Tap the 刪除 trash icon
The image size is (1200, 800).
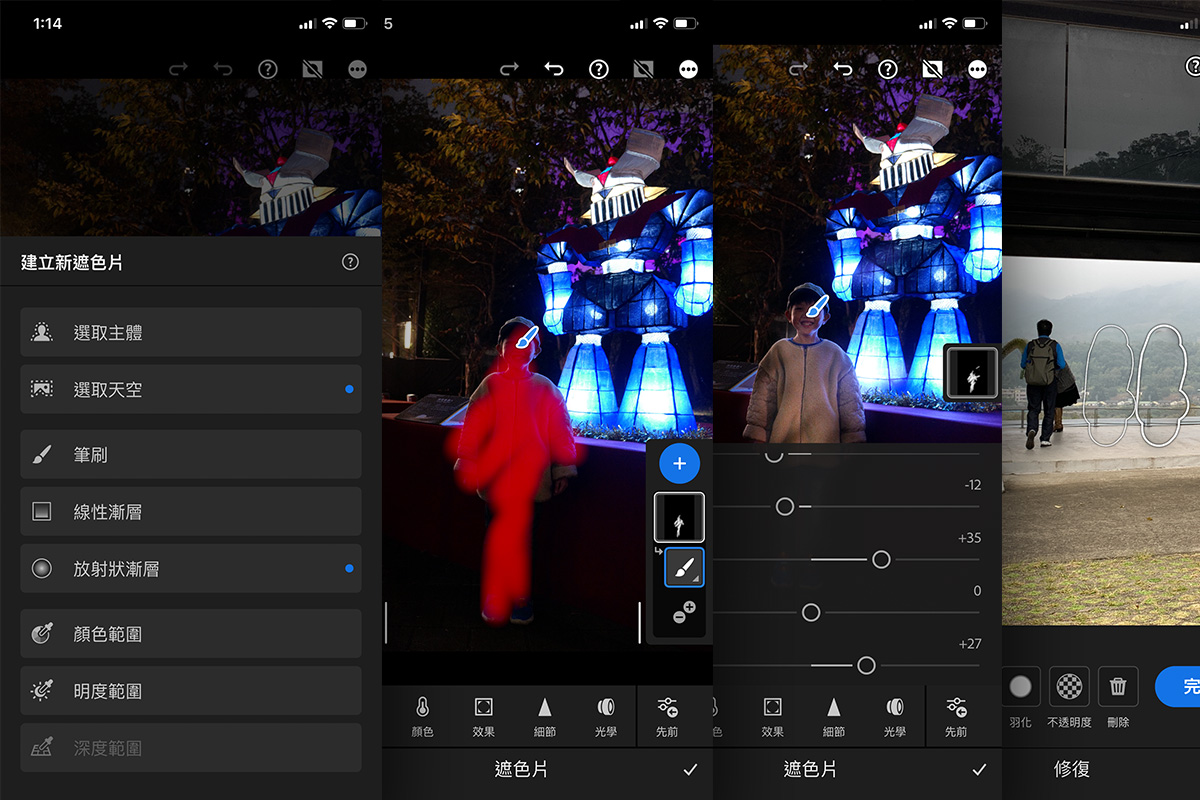[x=1118, y=695]
